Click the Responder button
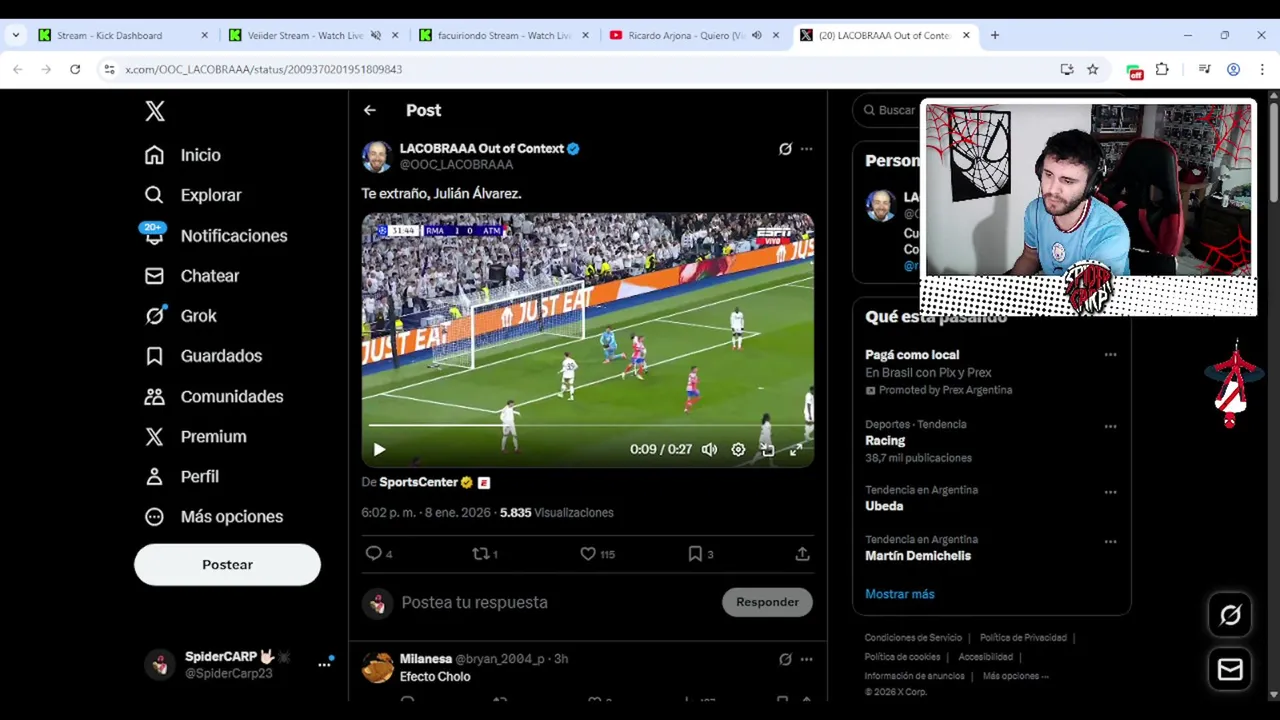1280x720 pixels. point(767,602)
